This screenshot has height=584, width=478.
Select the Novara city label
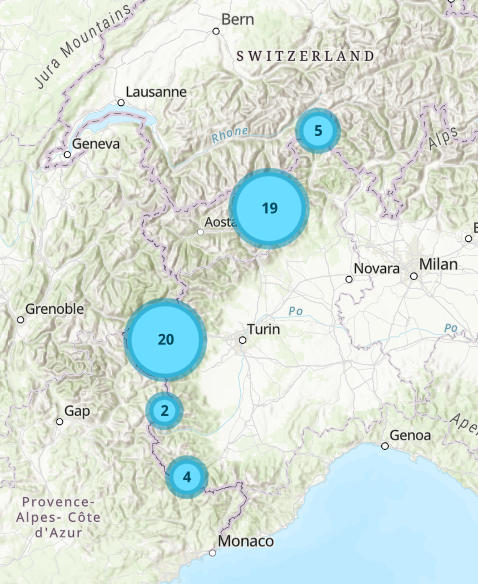377,268
